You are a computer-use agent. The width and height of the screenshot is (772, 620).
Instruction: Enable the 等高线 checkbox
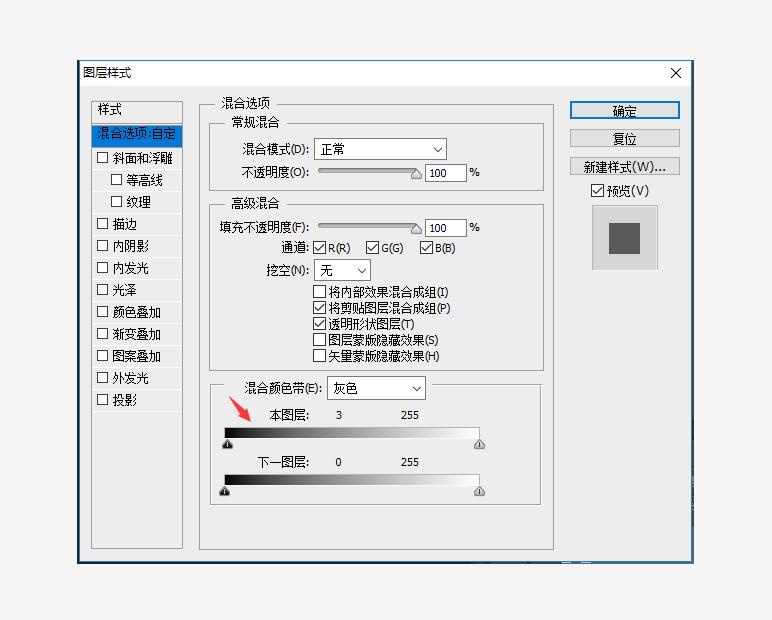[x=116, y=179]
